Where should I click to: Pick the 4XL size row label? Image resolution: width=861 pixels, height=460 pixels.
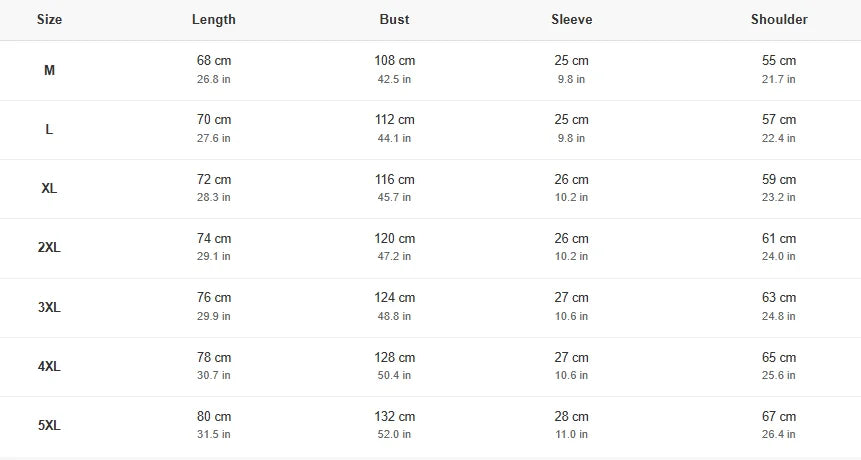click(49, 367)
